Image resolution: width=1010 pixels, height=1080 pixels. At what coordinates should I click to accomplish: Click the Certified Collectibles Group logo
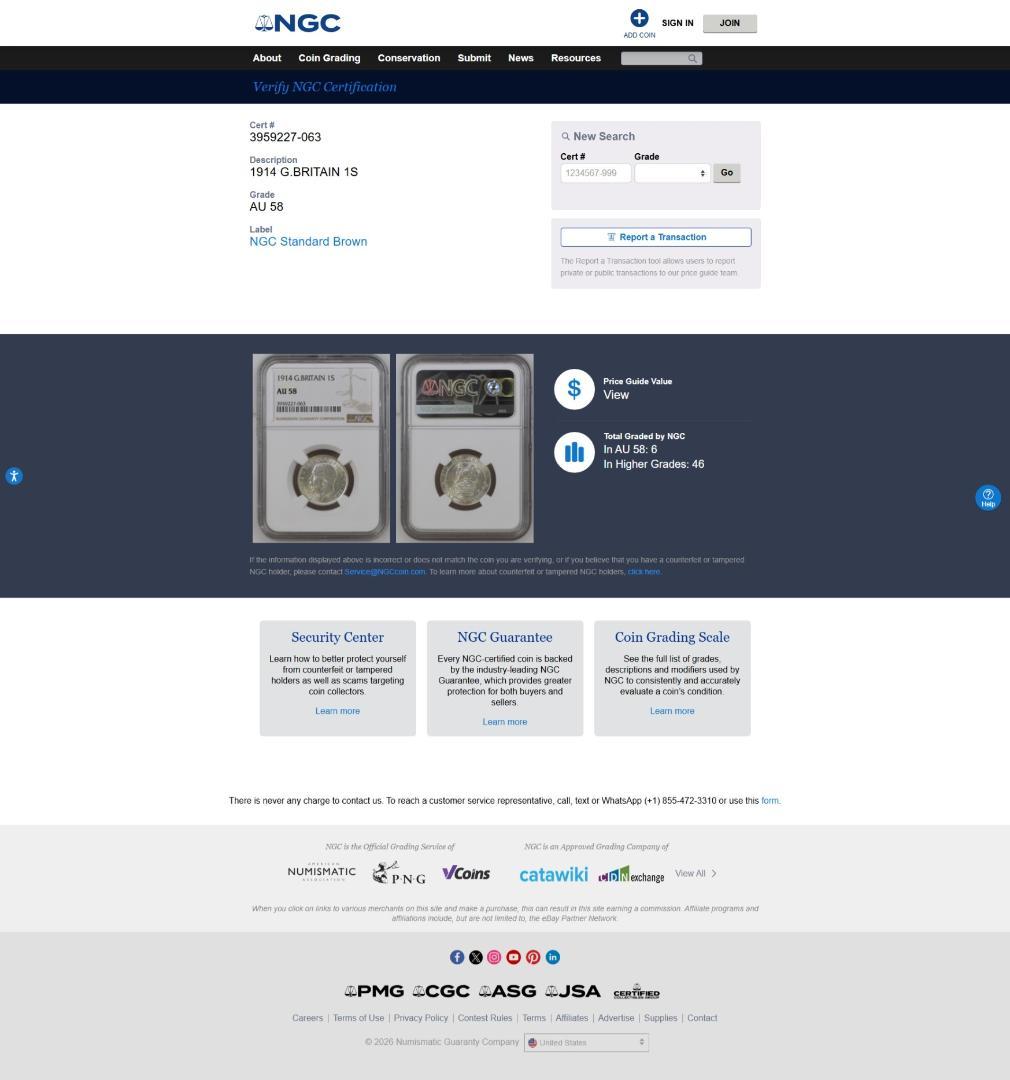(x=637, y=991)
